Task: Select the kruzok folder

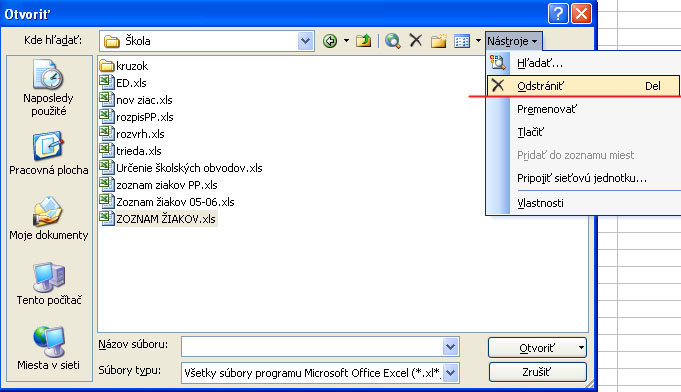Action: [124, 66]
